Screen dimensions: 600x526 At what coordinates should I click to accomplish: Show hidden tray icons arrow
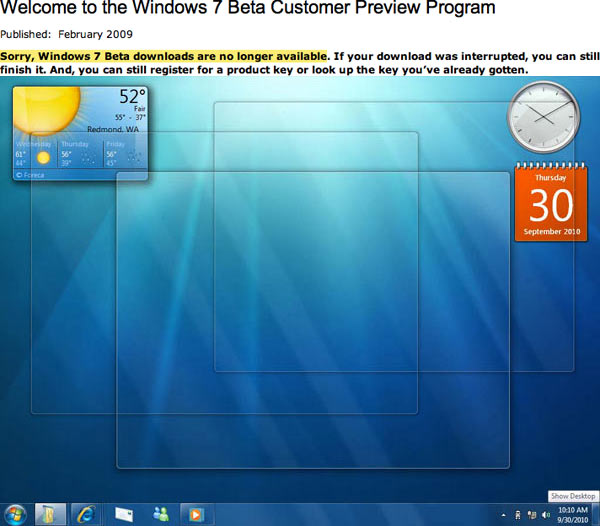(504, 515)
